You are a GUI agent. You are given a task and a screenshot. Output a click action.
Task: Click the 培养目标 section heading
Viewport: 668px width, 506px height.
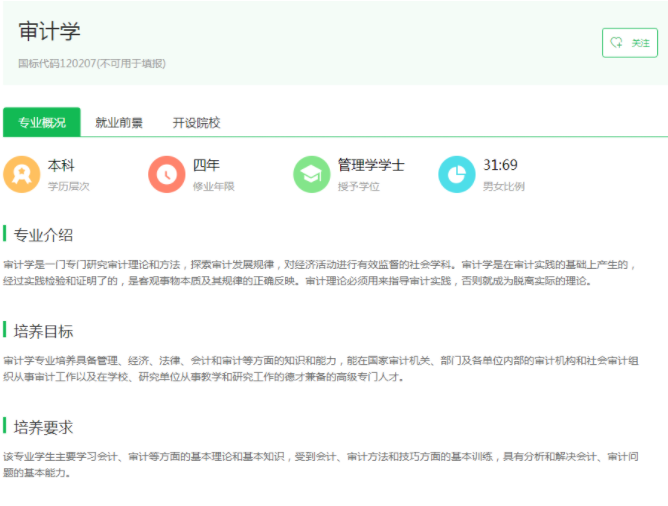(x=44, y=331)
